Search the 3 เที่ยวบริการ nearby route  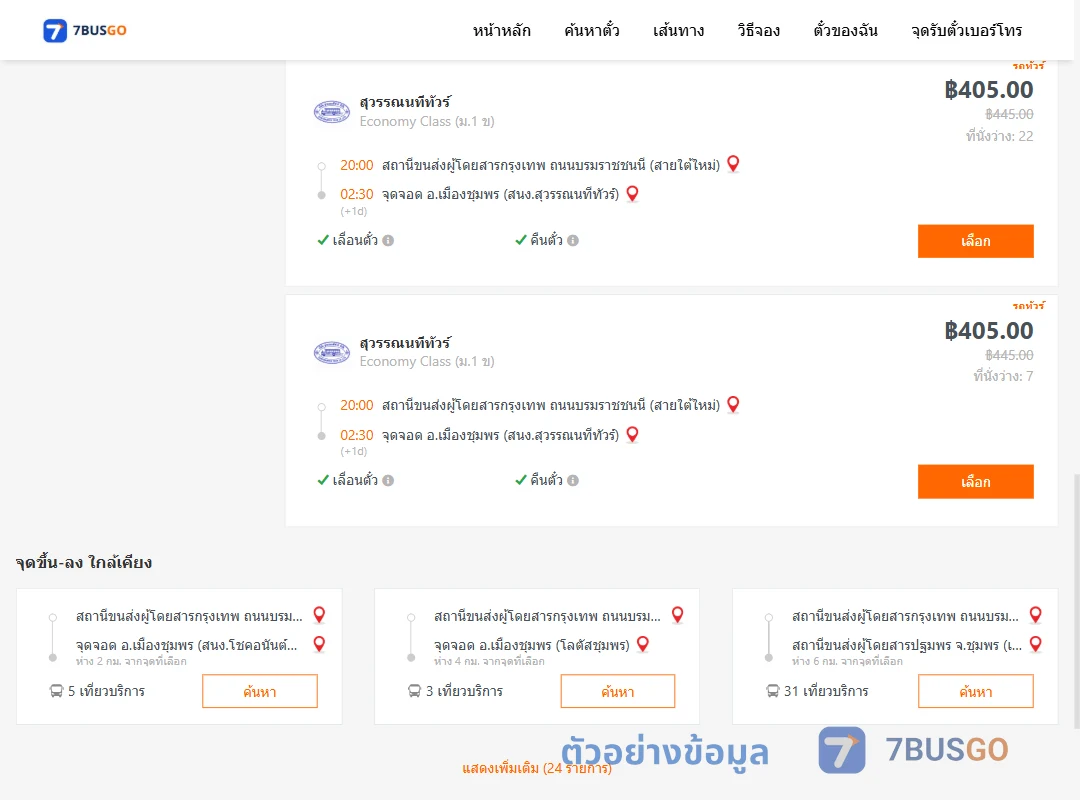click(x=618, y=691)
